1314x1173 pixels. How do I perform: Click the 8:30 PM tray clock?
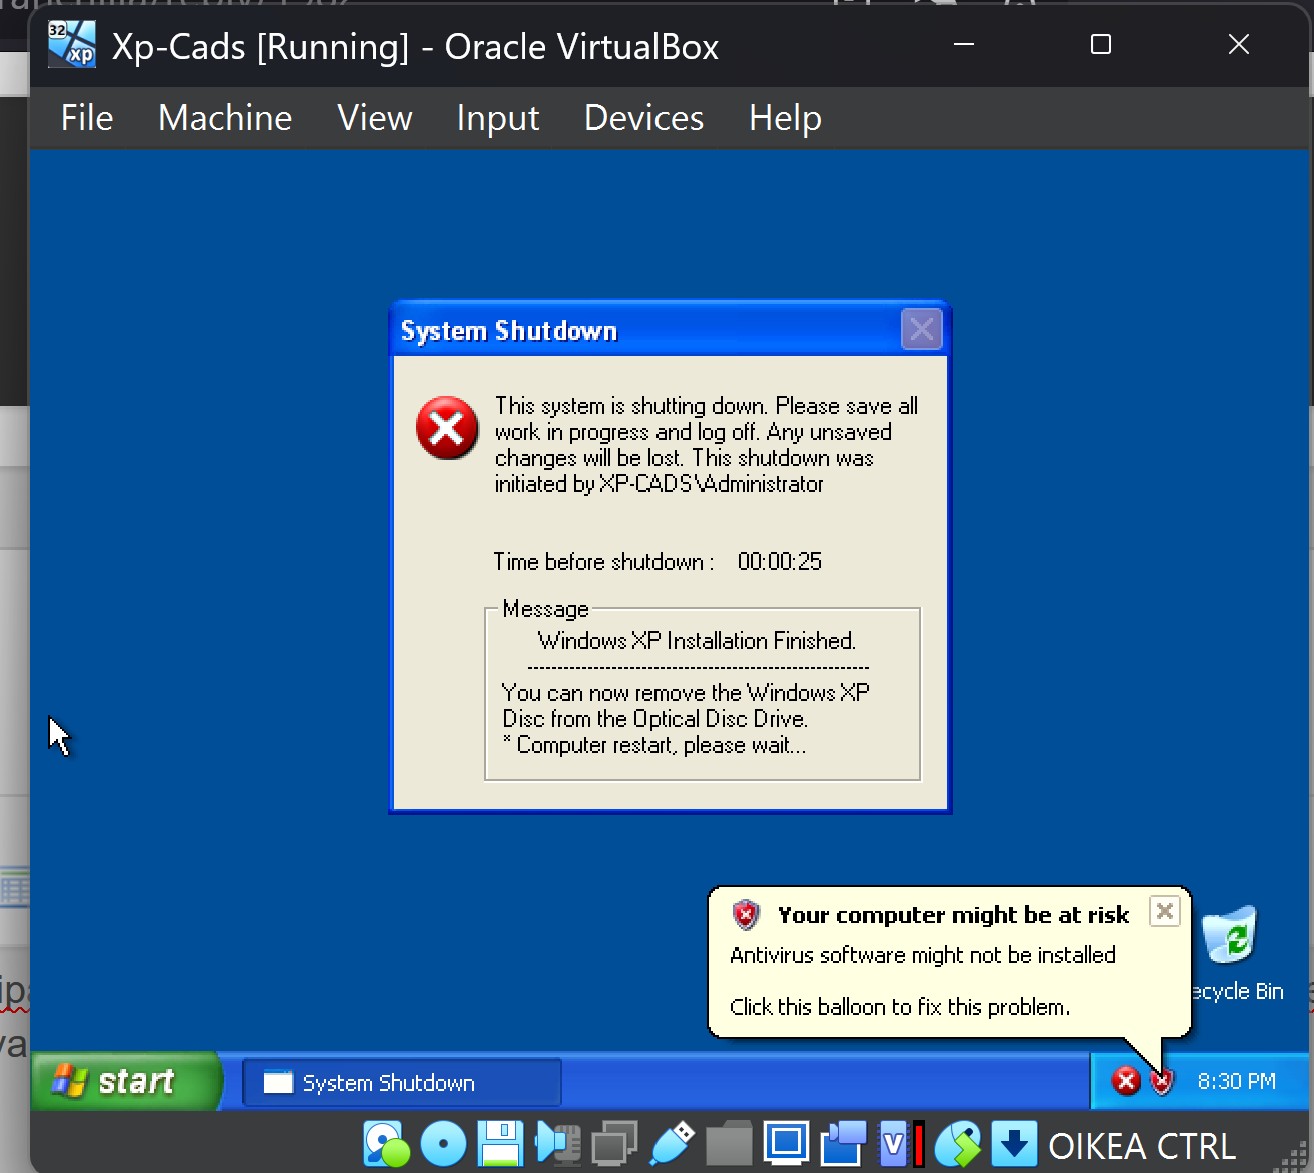pyautogui.click(x=1237, y=1081)
